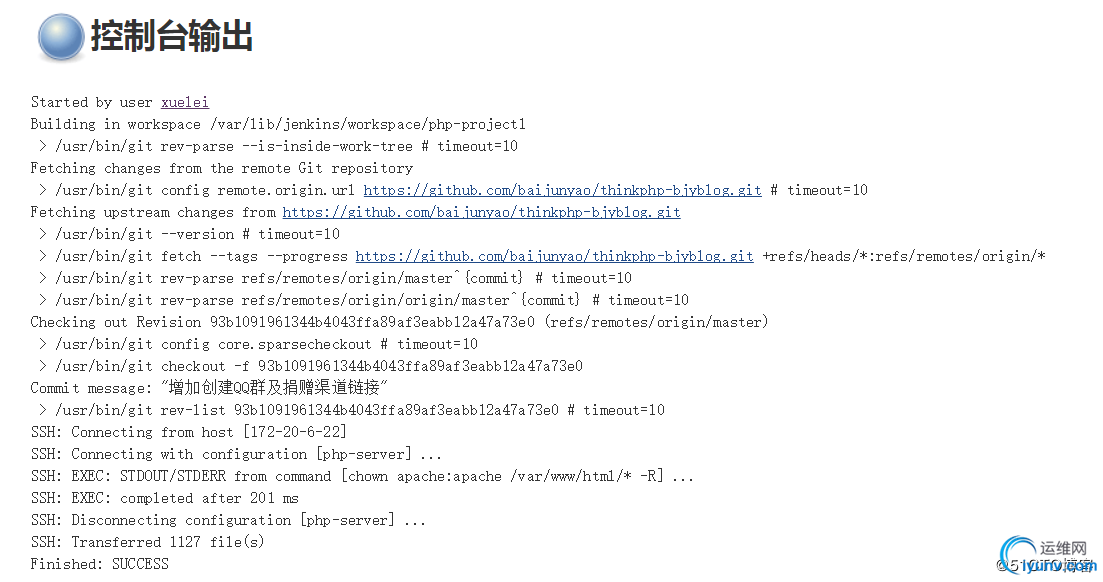Image resolution: width=1103 pixels, height=582 pixels.
Task: Click the SSH: Connecting from host line
Action: coord(189,431)
